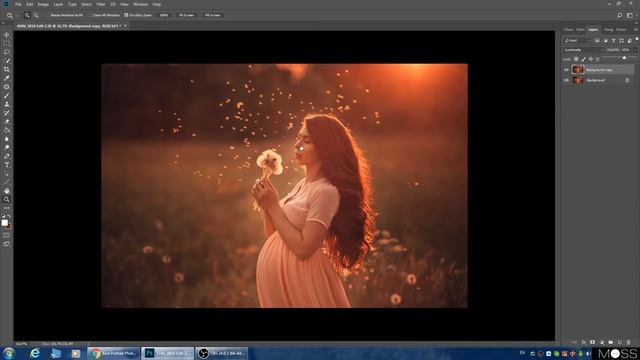Open the Window menu
The image size is (640, 360).
pos(141,4)
